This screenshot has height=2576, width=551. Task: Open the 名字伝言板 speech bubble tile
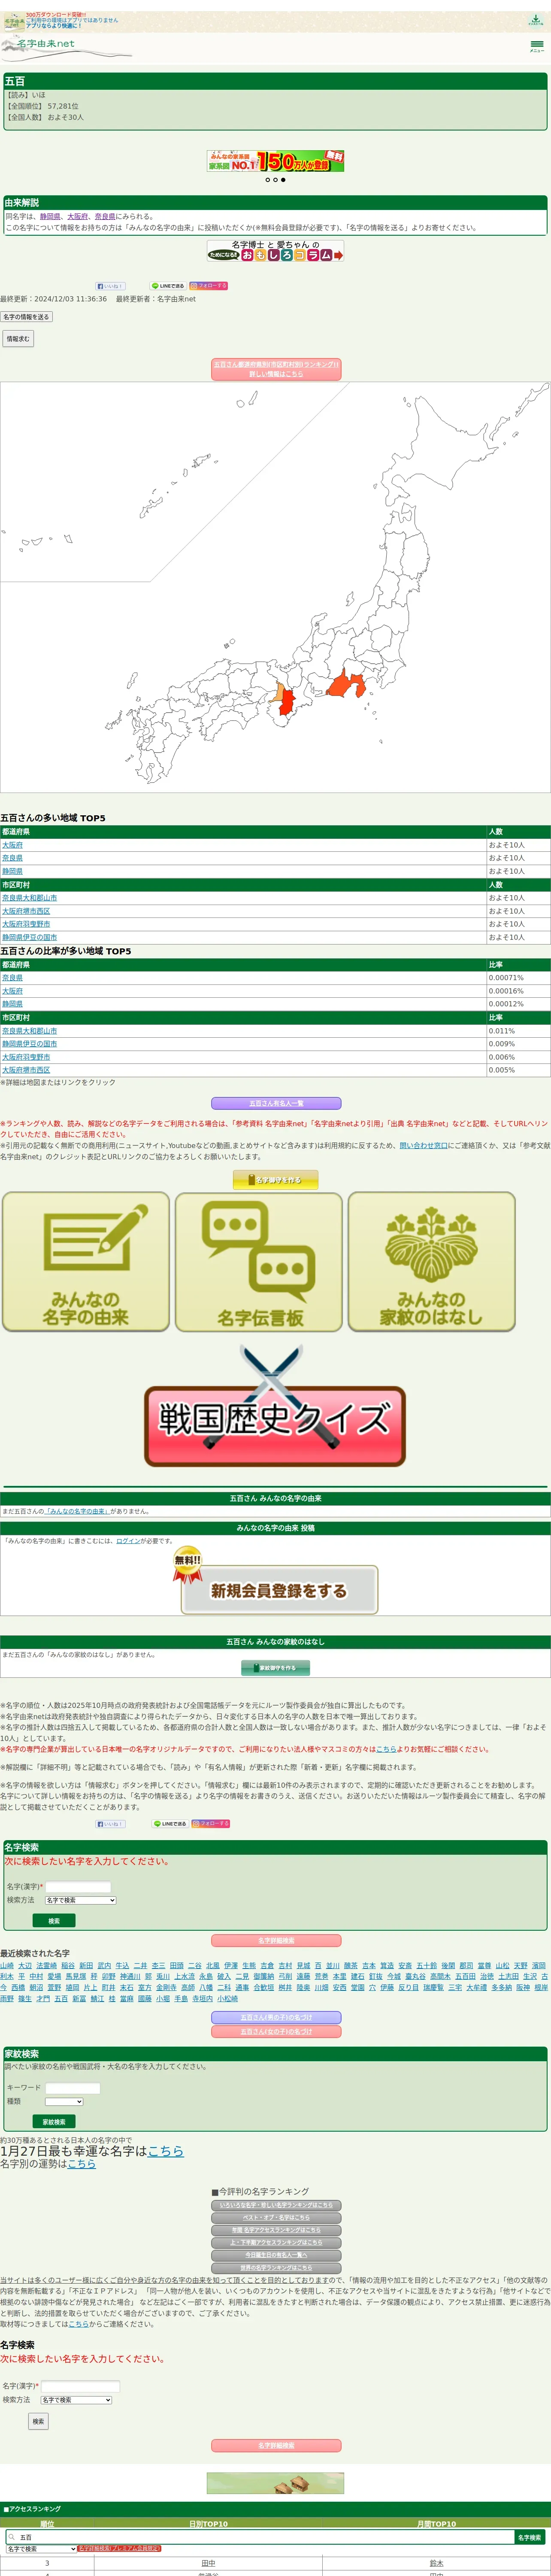(259, 1262)
